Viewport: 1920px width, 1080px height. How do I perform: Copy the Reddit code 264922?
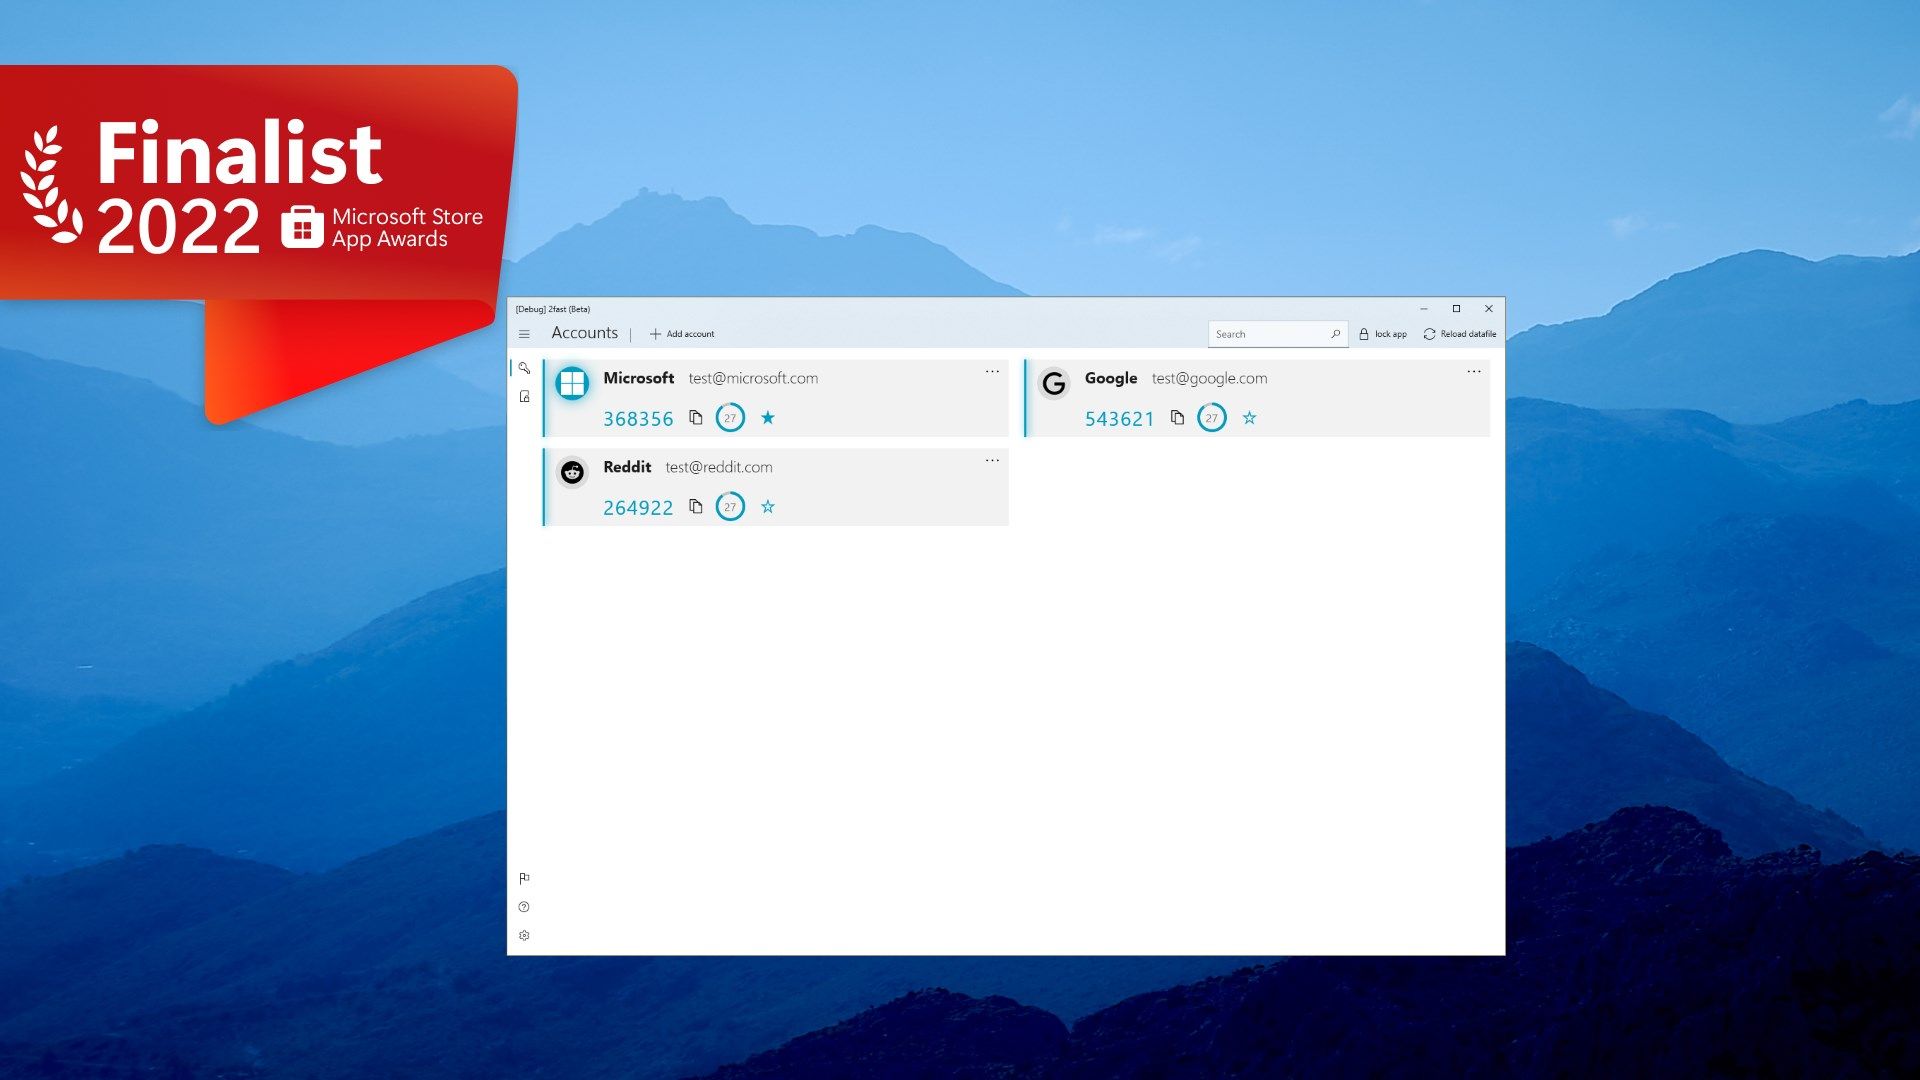click(x=696, y=507)
